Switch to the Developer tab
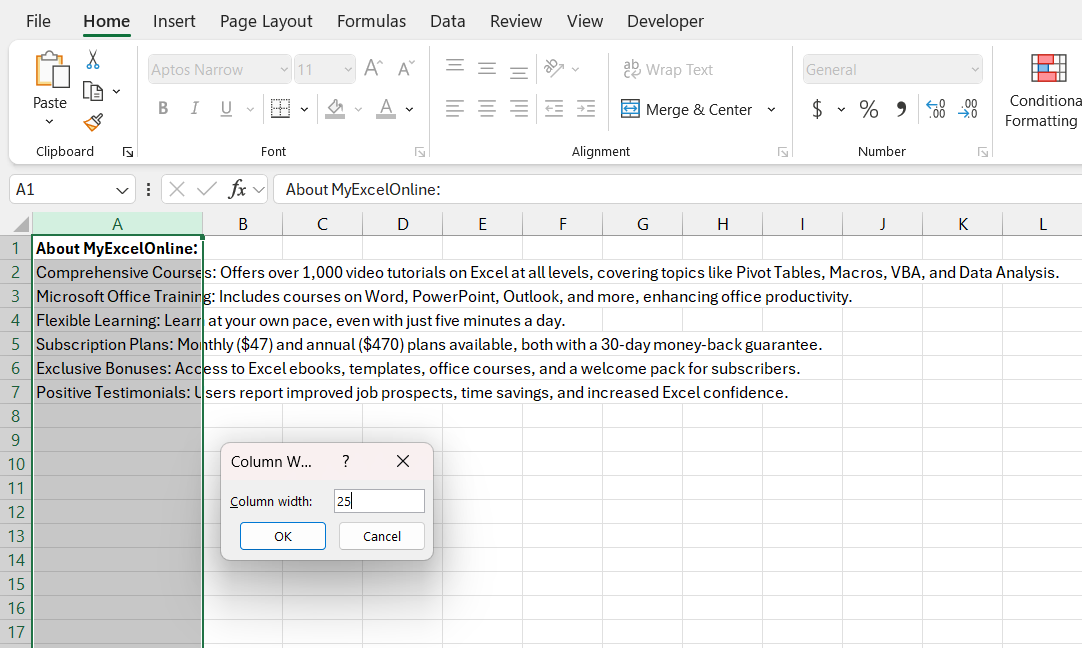The height and width of the screenshot is (648, 1082). pos(665,21)
